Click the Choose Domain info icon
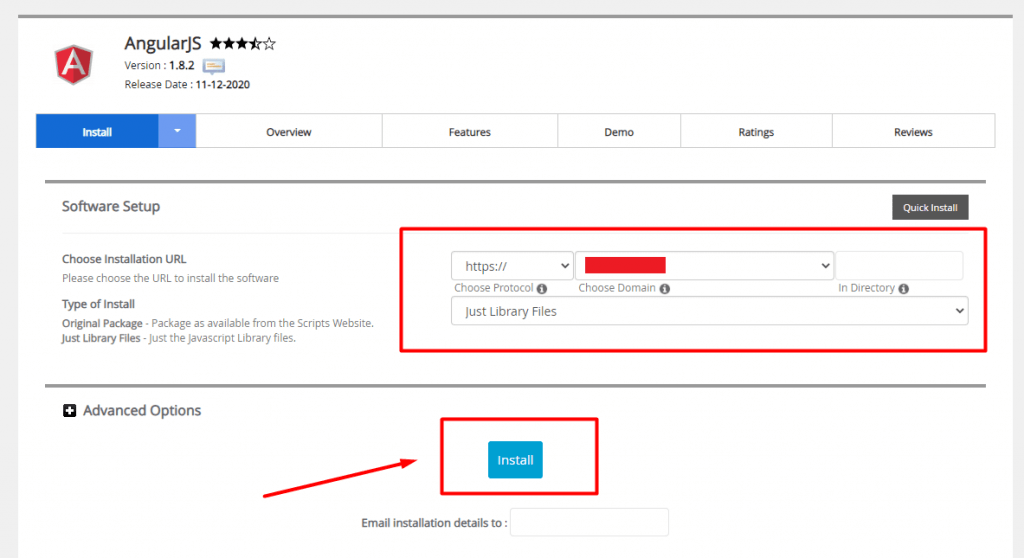This screenshot has width=1024, height=558. click(x=665, y=289)
